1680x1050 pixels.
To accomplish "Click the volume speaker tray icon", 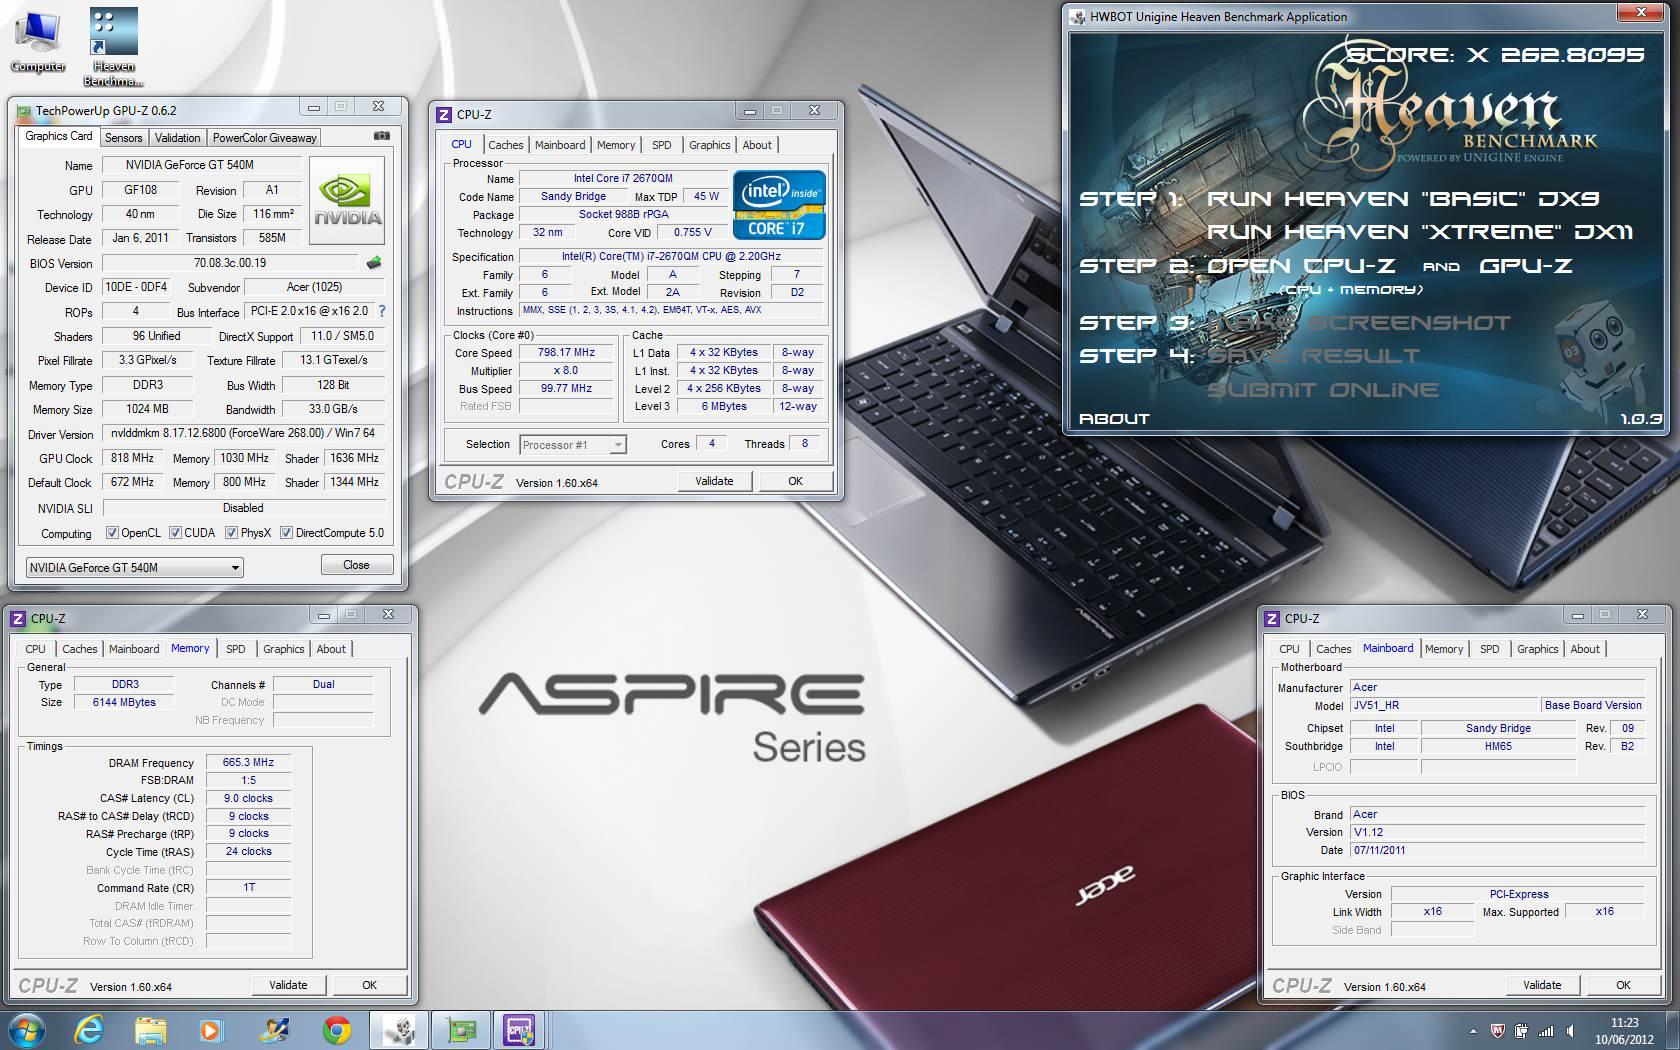I will (1571, 1031).
